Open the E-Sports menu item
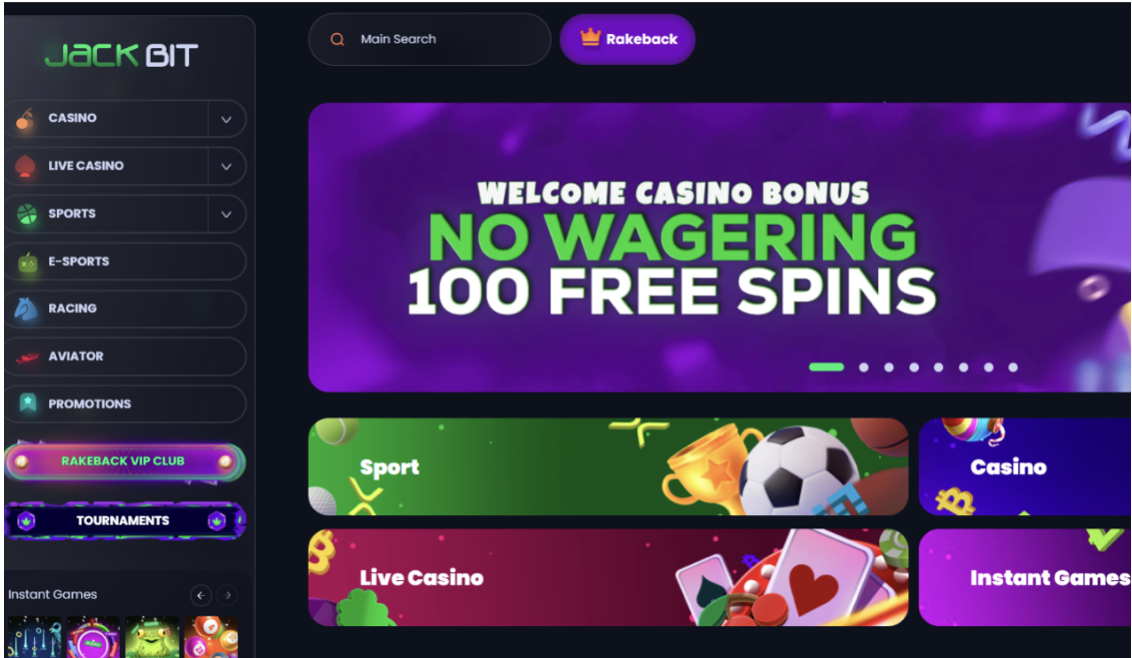Viewport: 1132px width, 658px height. (126, 261)
